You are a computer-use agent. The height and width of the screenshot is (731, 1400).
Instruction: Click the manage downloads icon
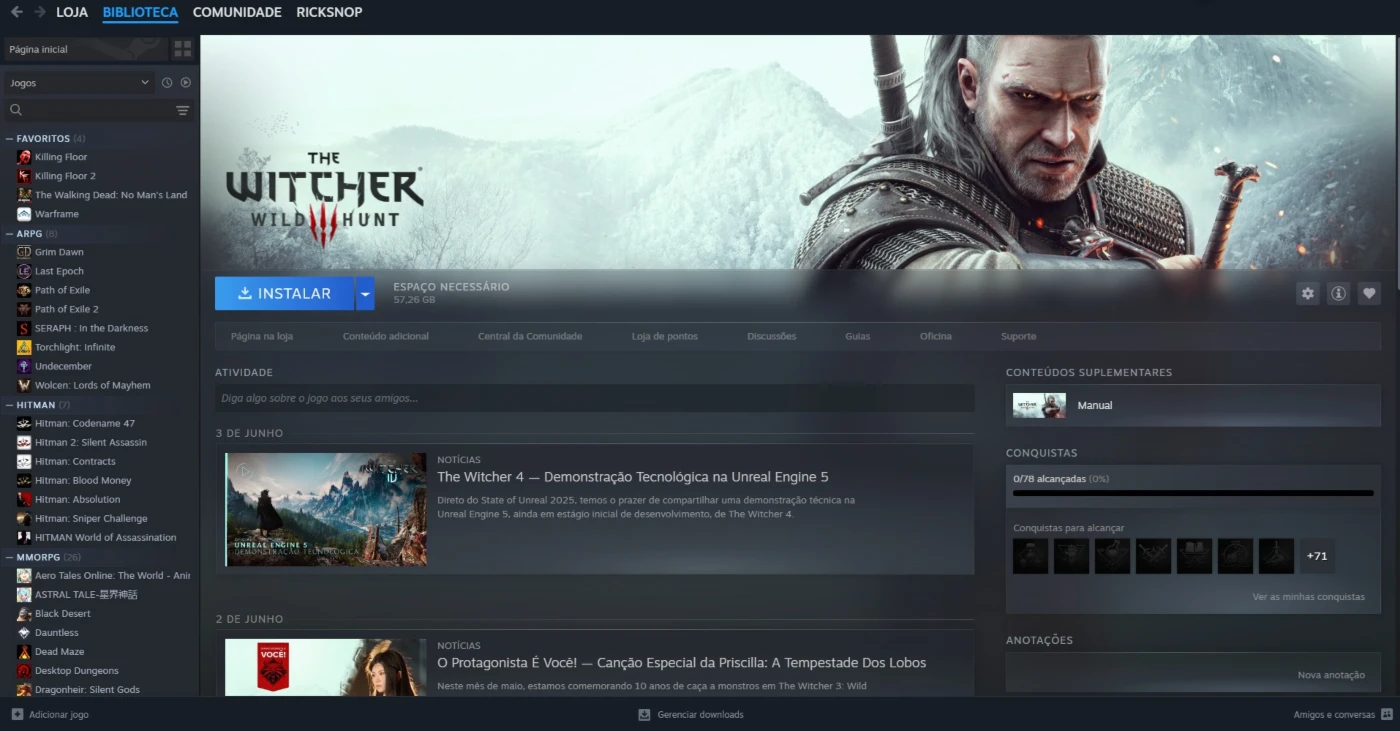[645, 715]
